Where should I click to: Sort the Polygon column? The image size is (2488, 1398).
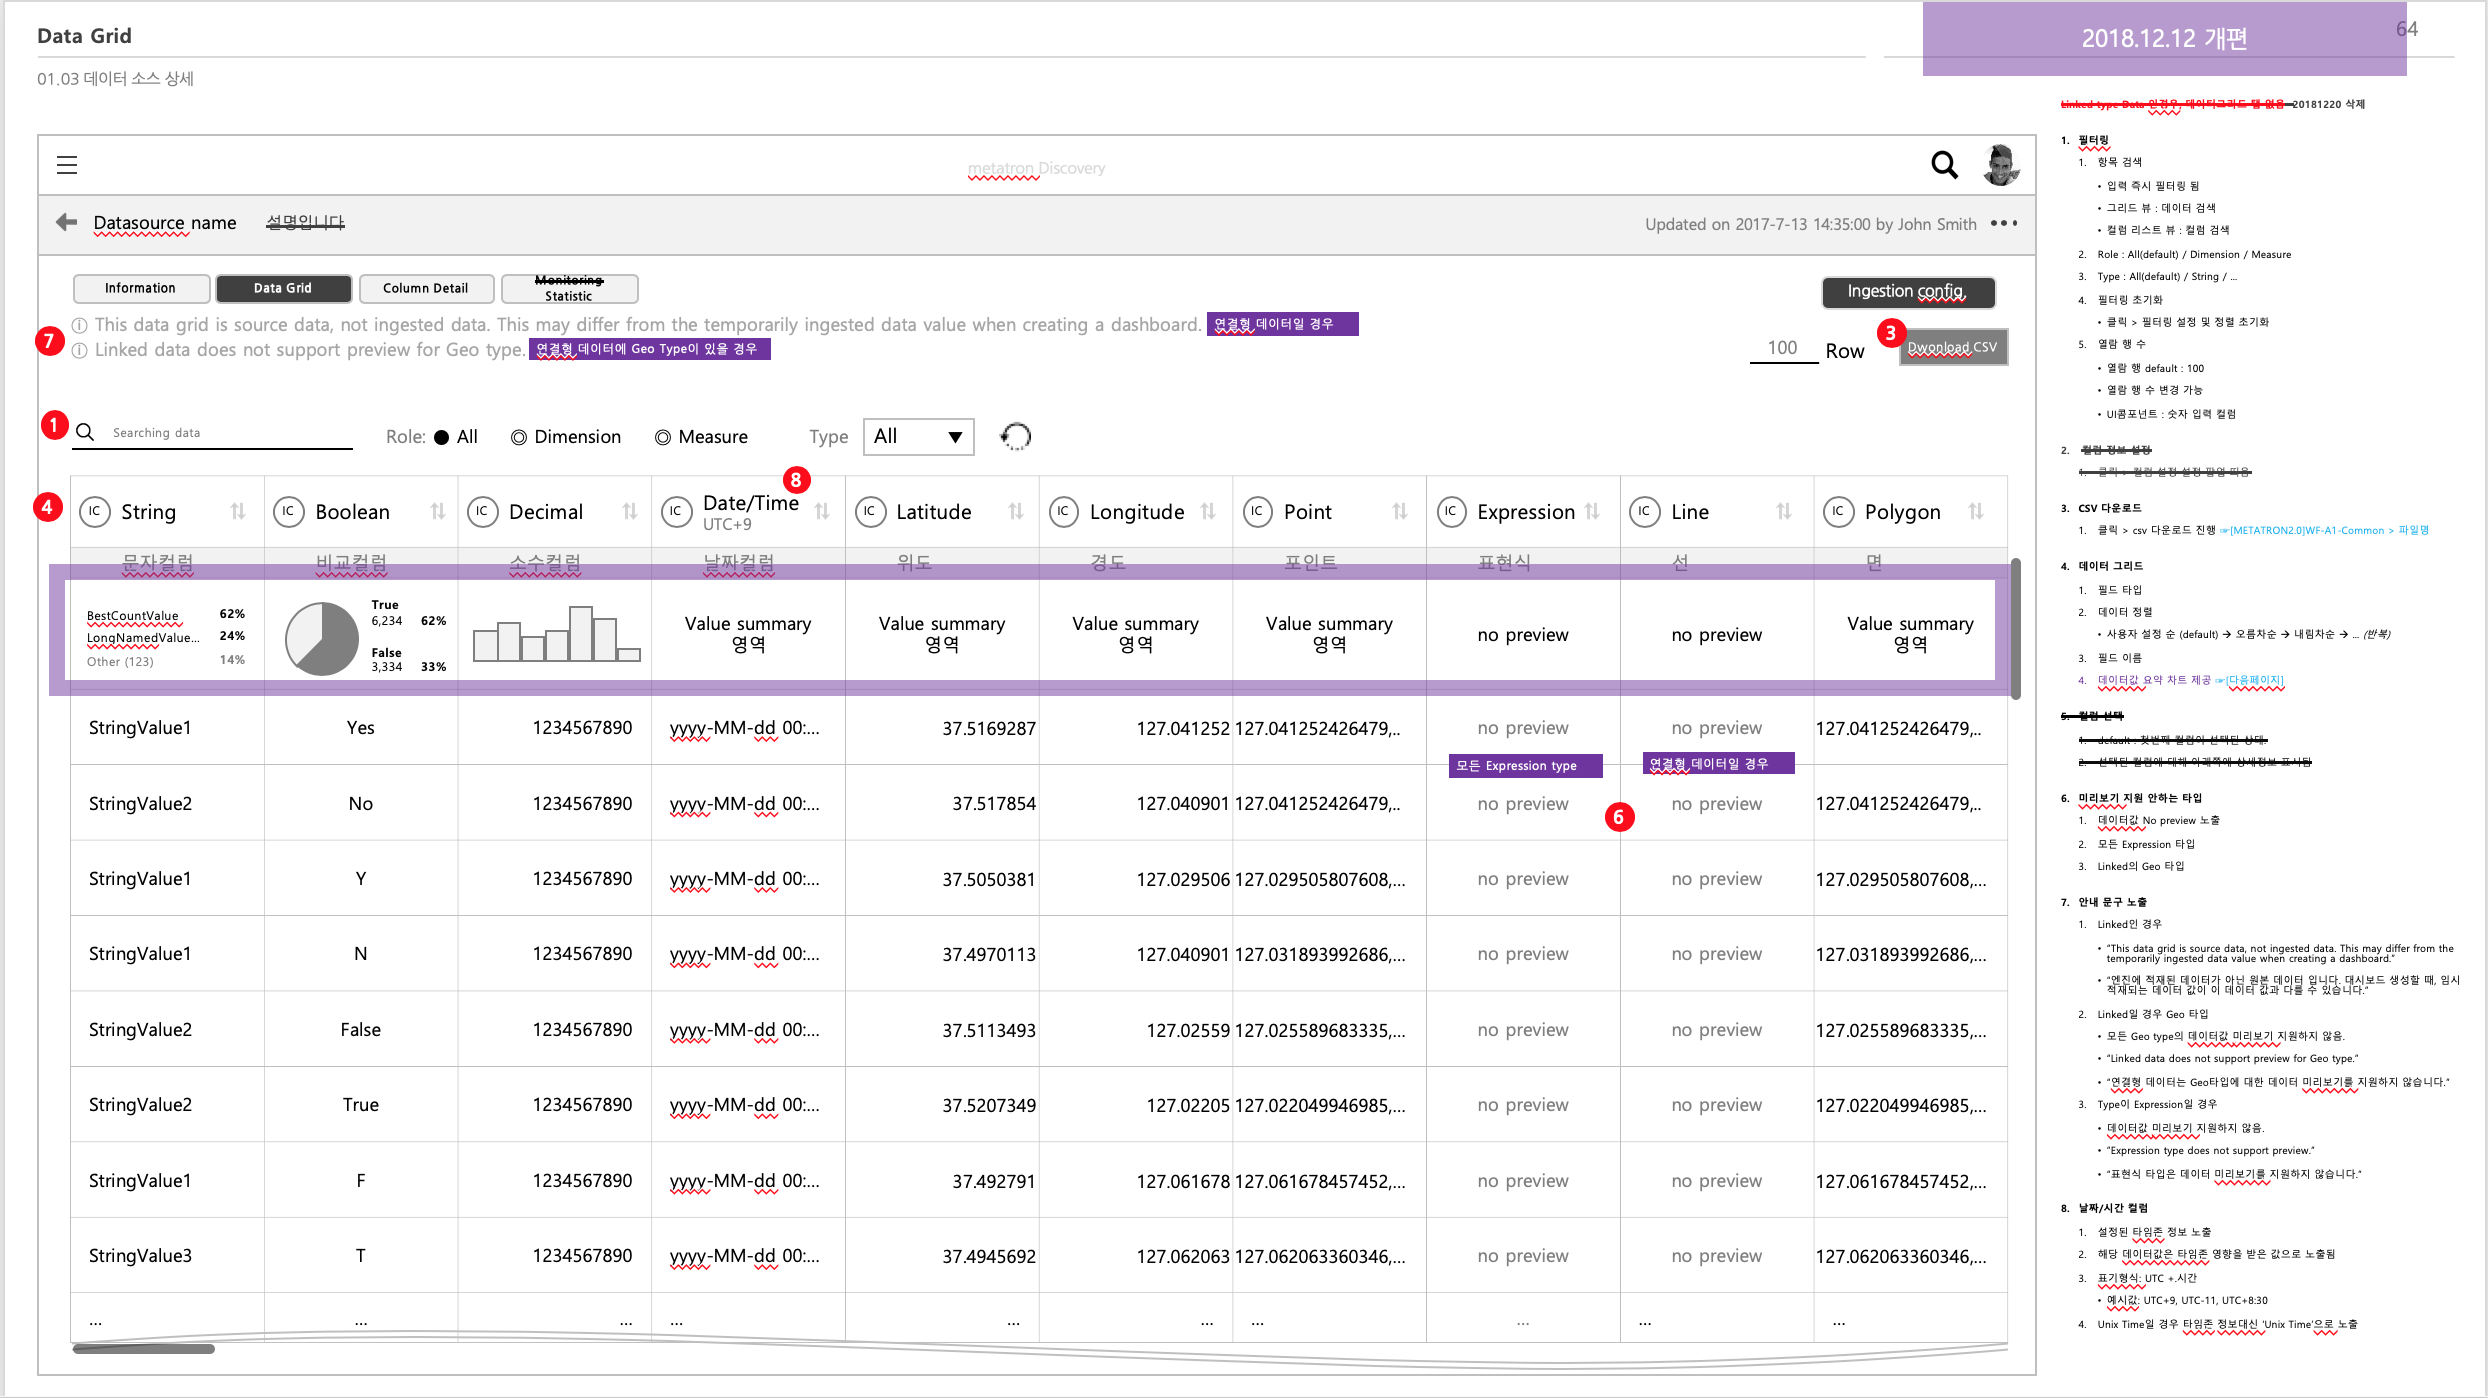pos(1976,511)
